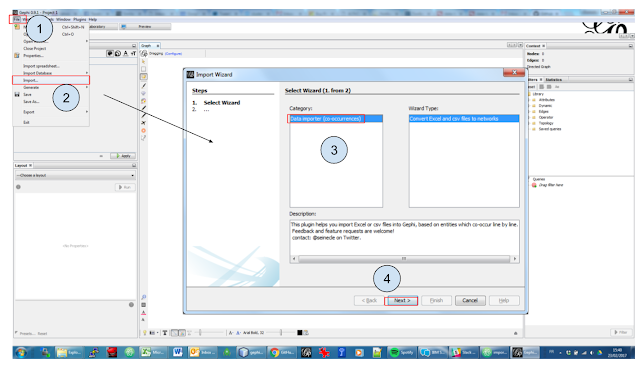
Task: Select the Context panel tab
Action: 536,46
